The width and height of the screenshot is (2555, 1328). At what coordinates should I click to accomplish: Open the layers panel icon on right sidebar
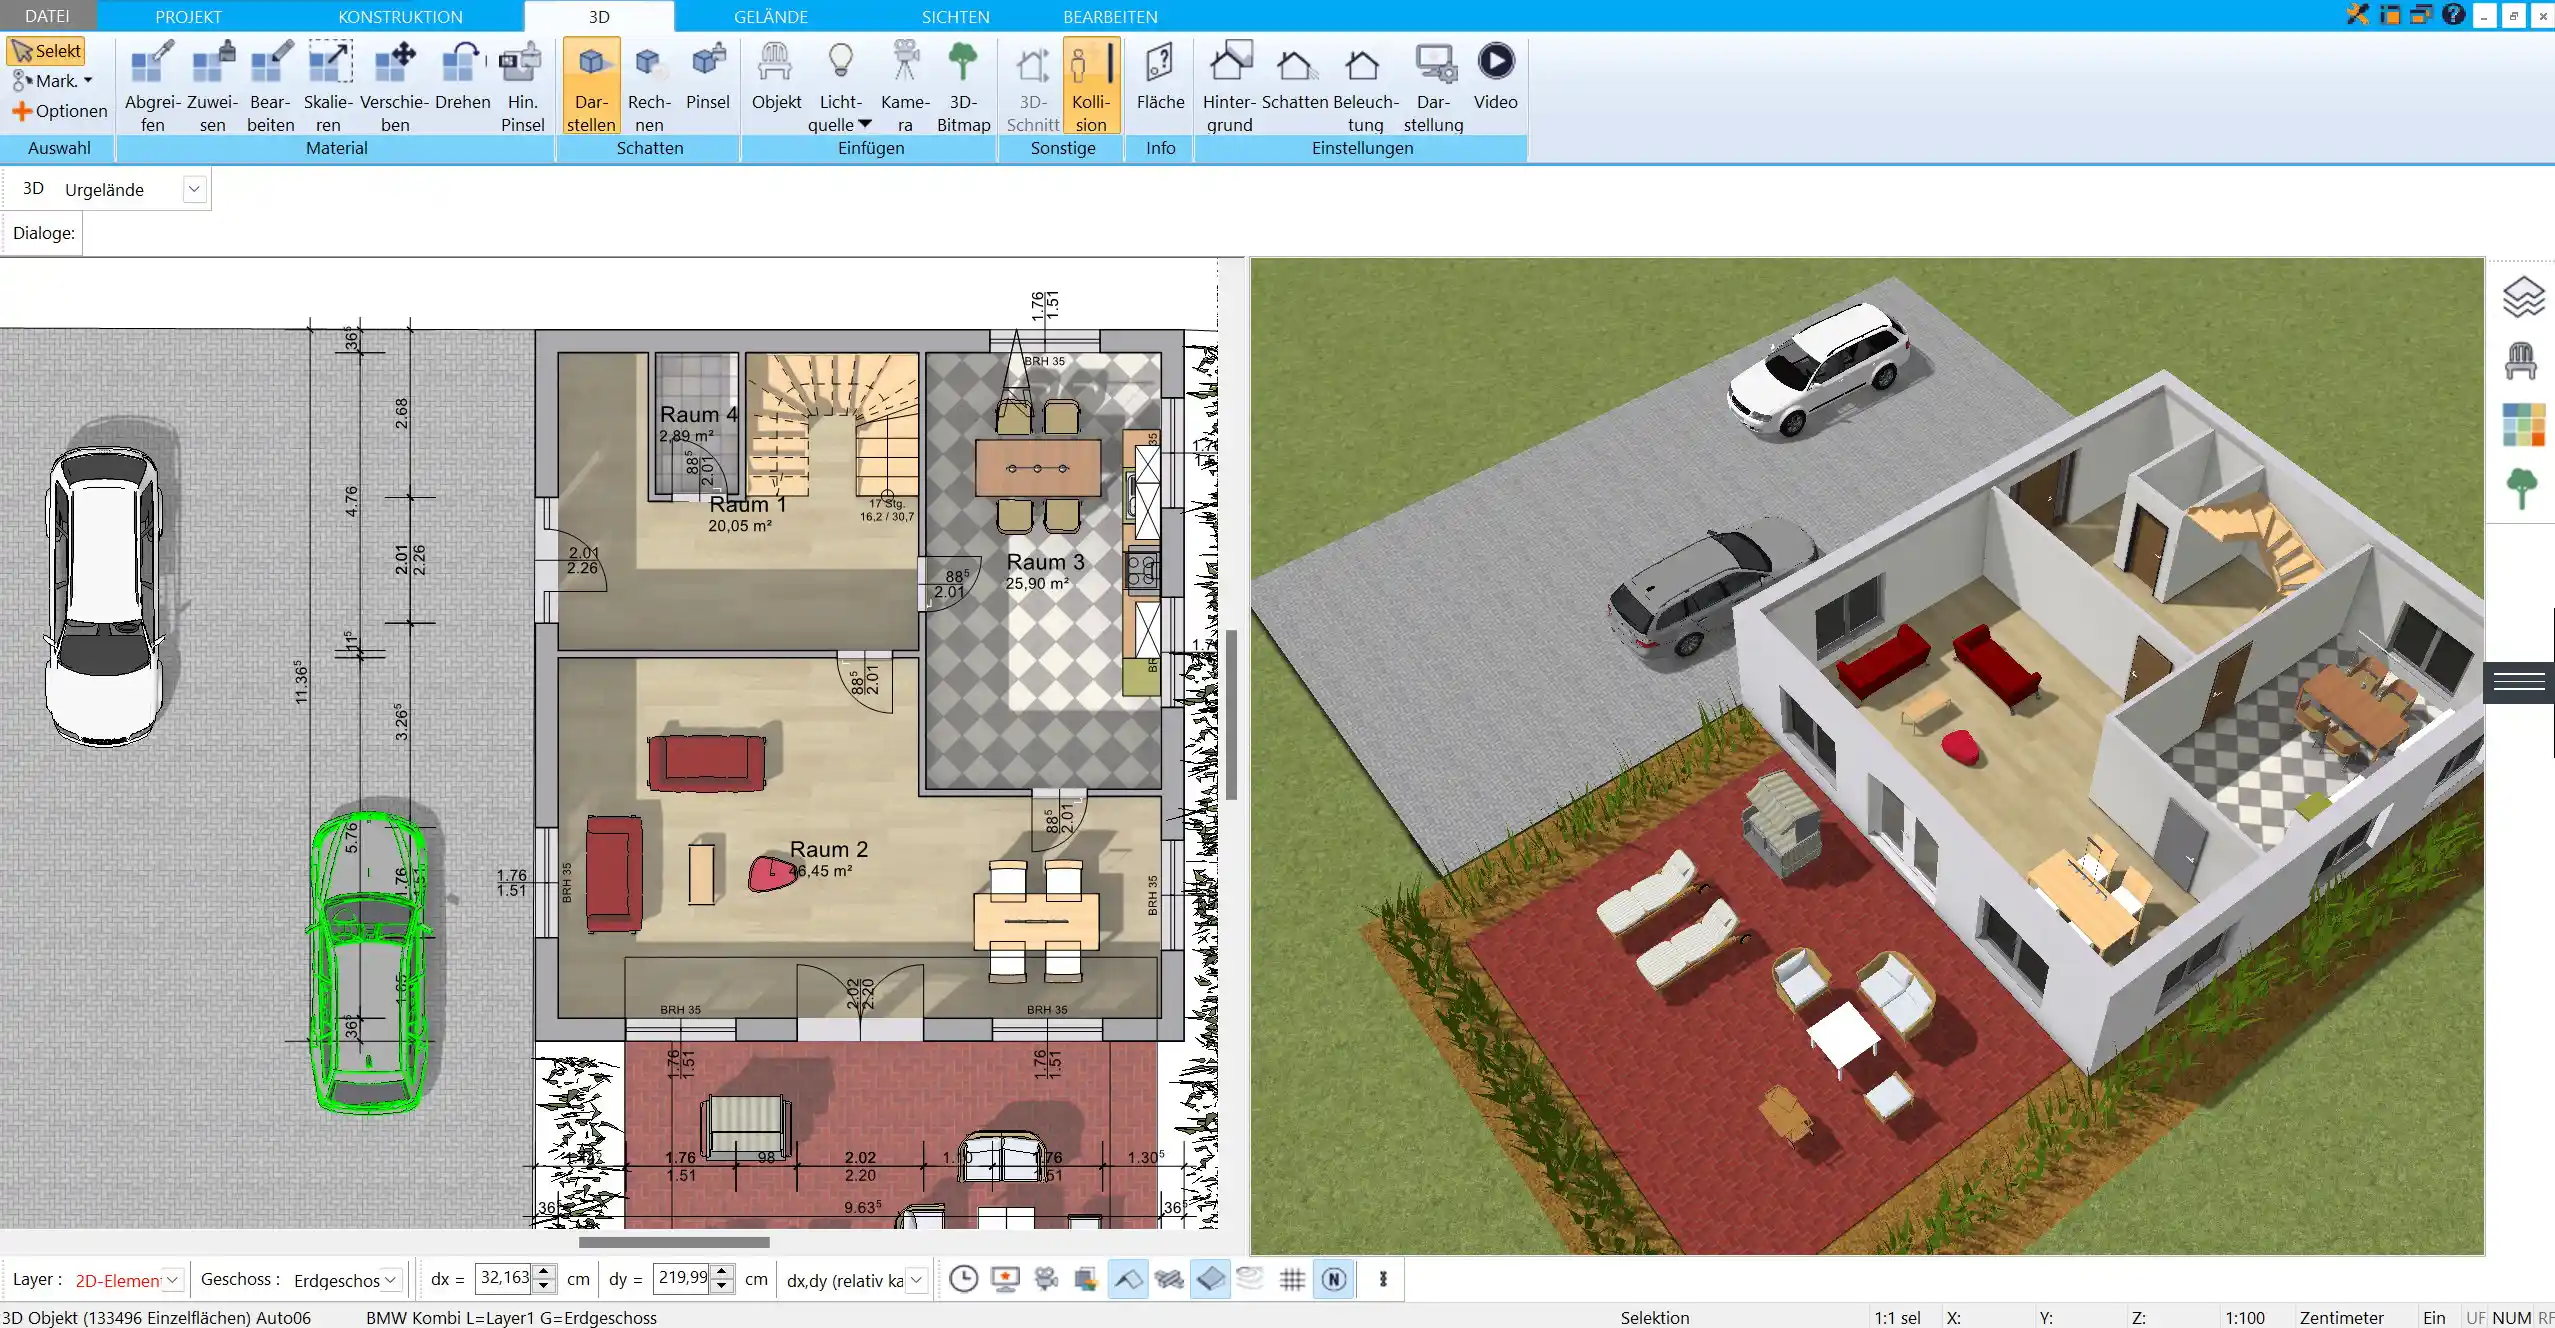2522,298
